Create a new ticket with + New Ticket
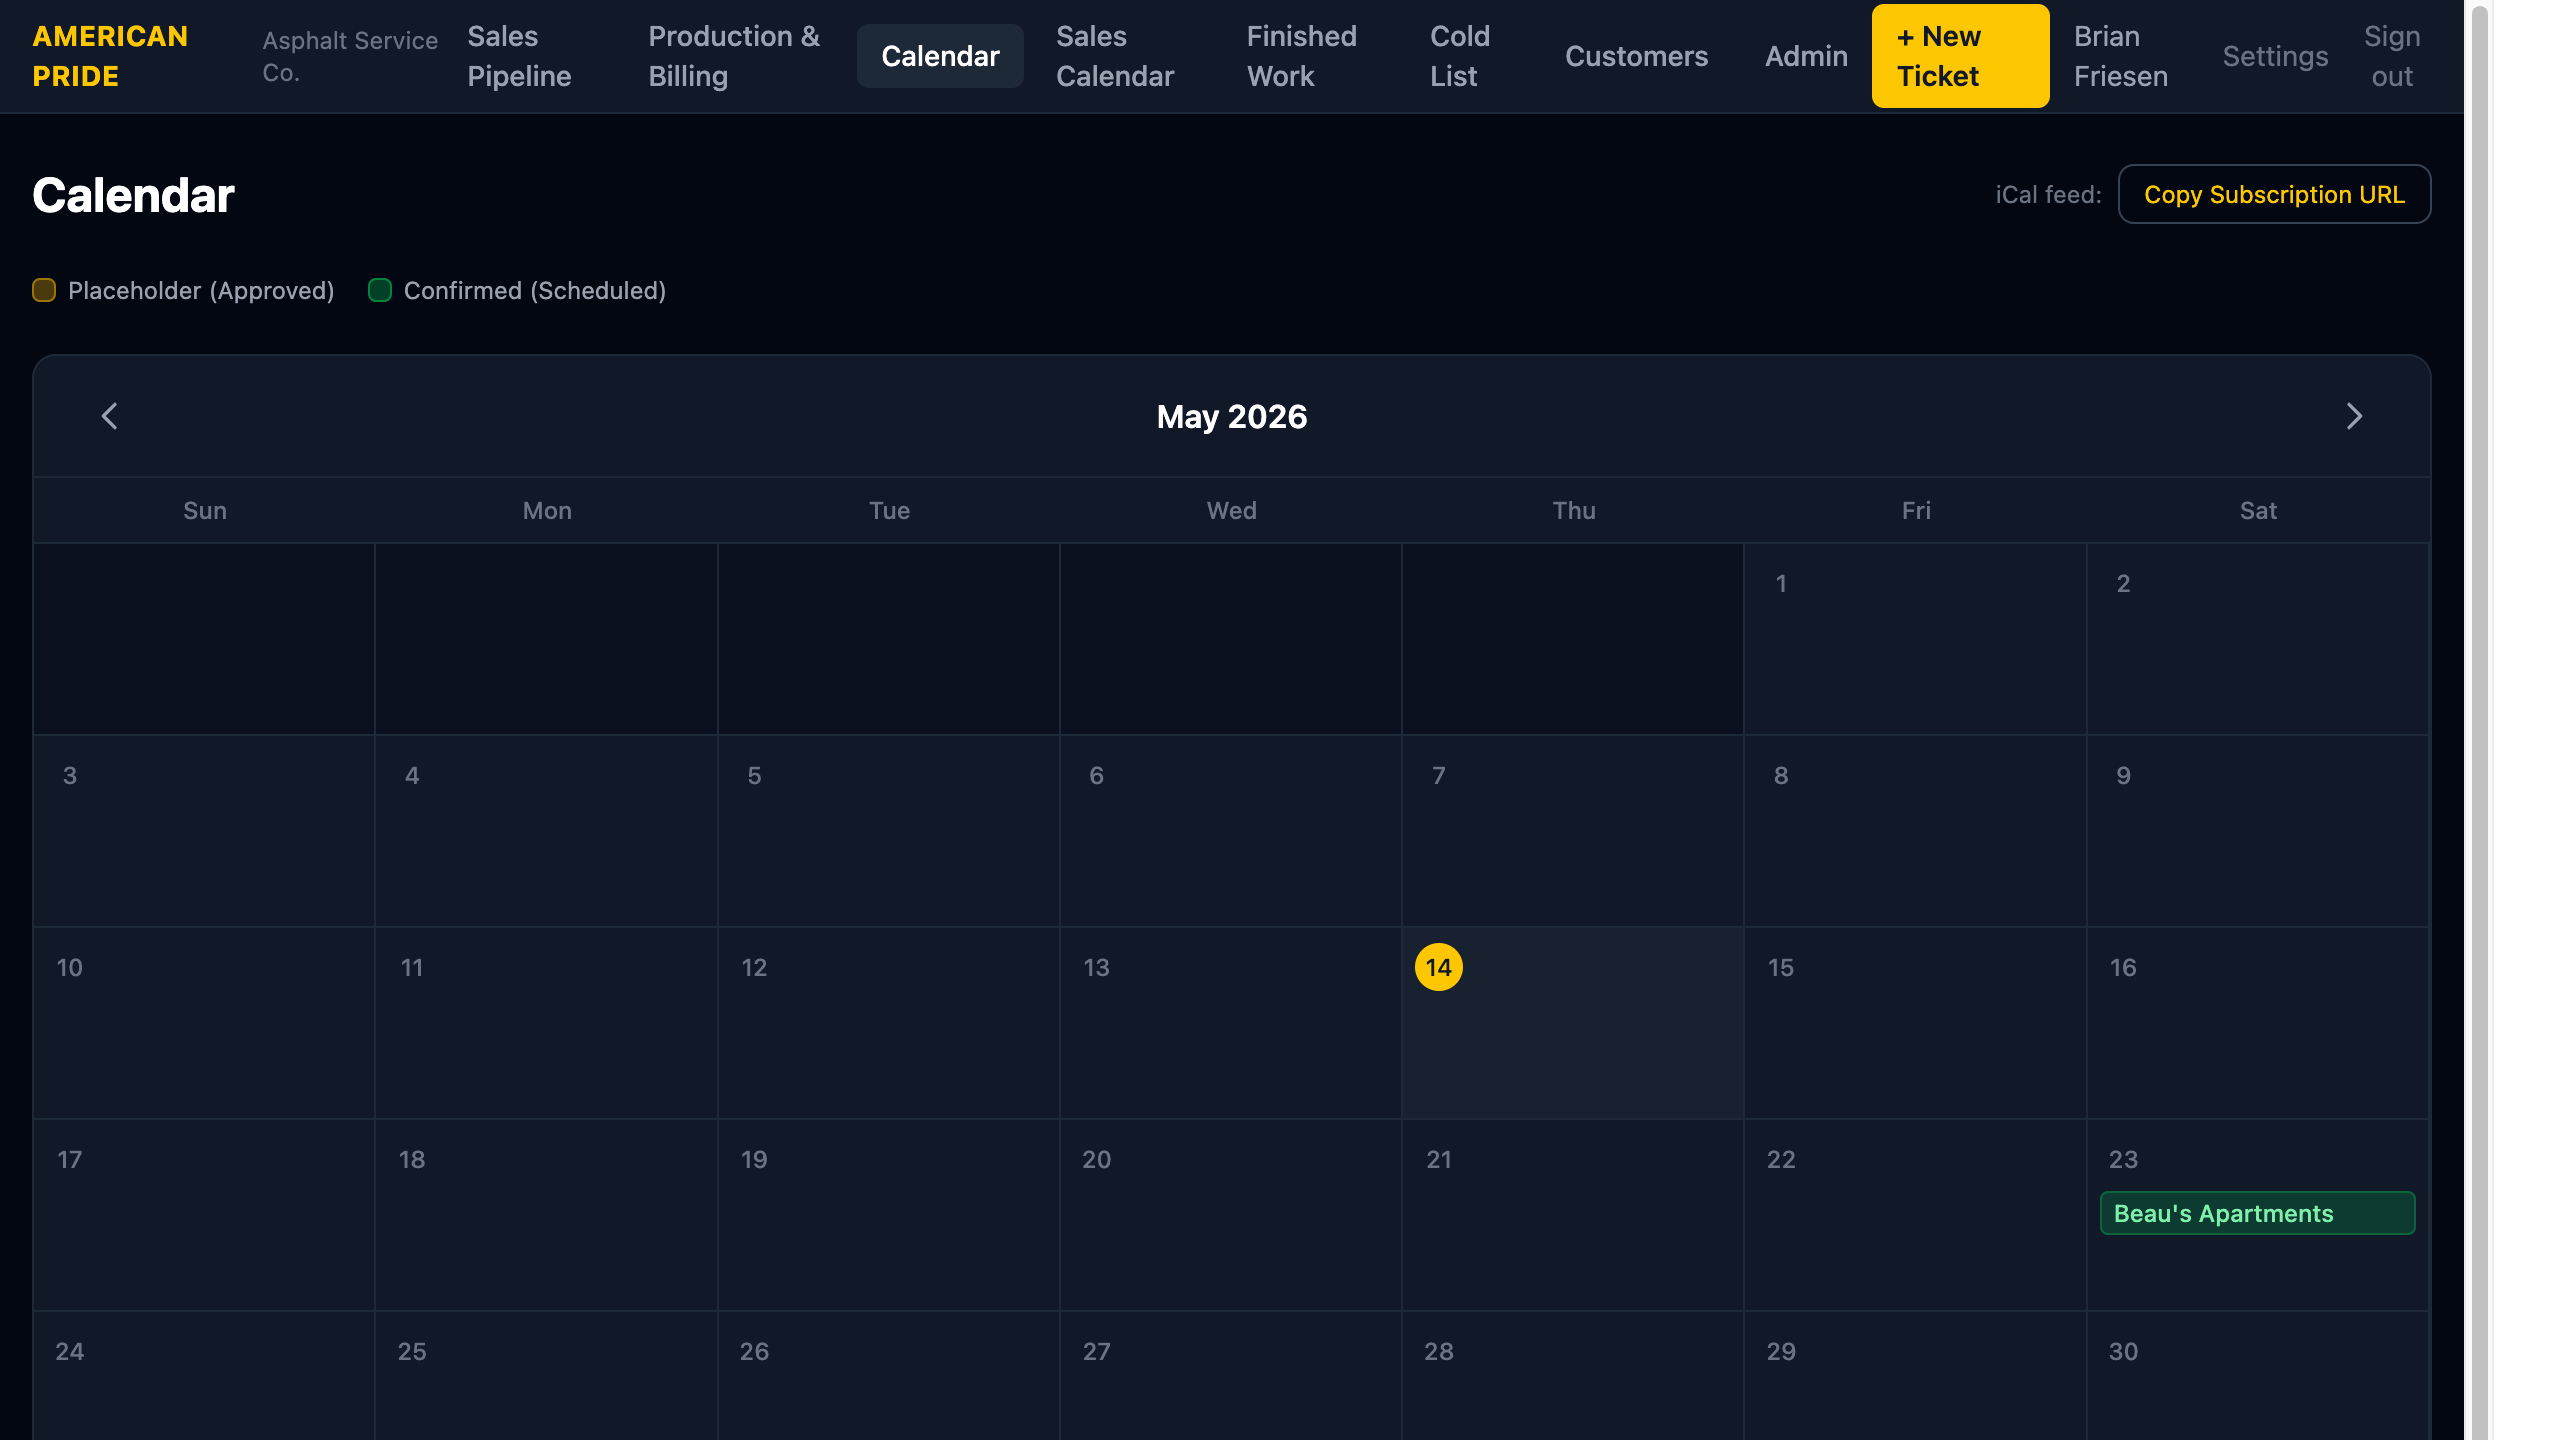This screenshot has height=1440, width=2560. [1960, 56]
